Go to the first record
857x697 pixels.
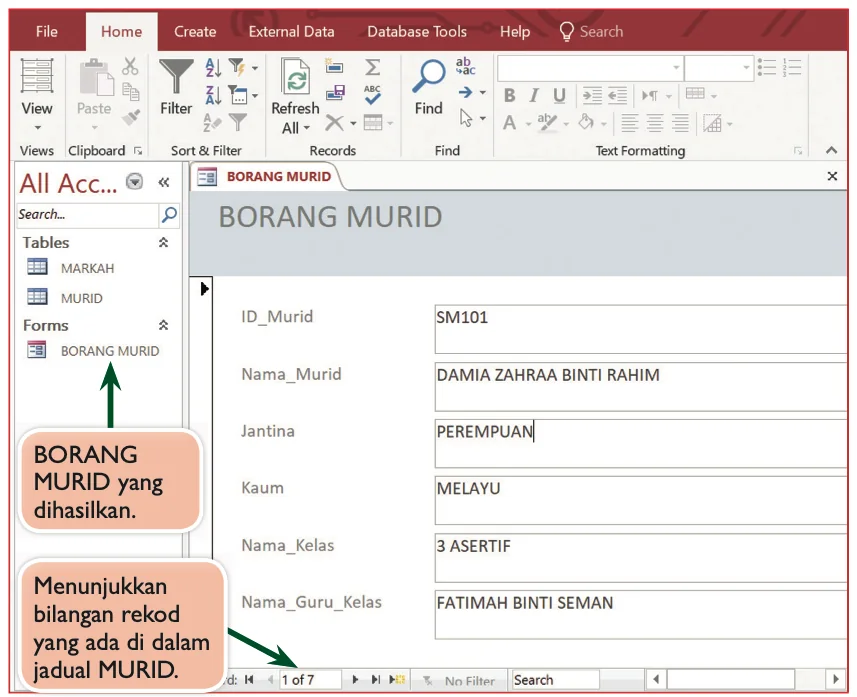(x=249, y=680)
